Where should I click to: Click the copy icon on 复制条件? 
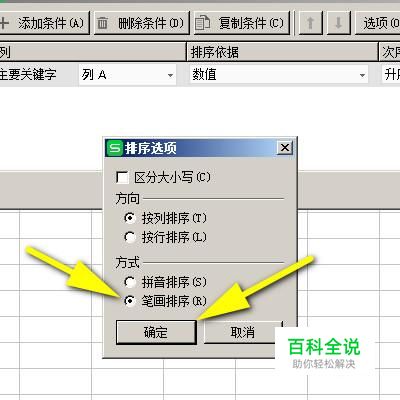pos(202,23)
